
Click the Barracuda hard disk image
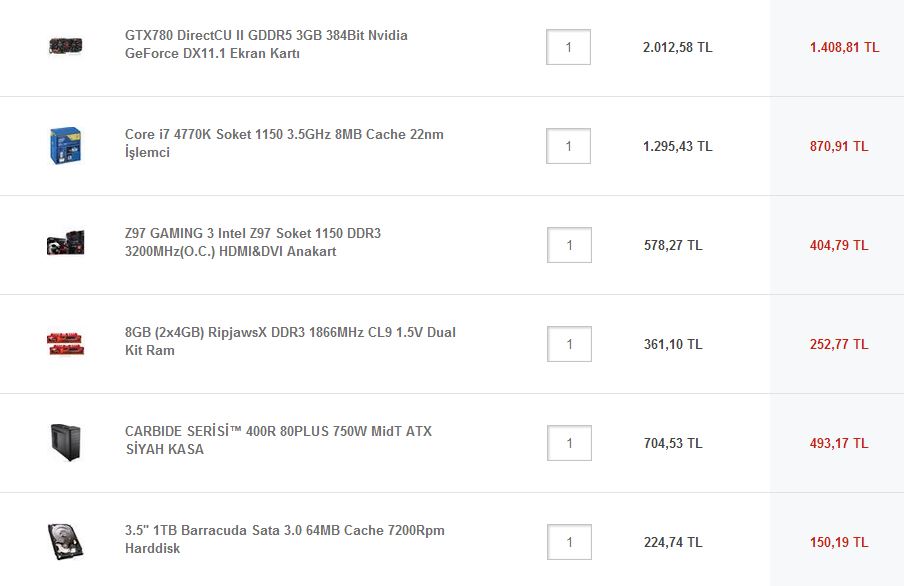coord(65,540)
